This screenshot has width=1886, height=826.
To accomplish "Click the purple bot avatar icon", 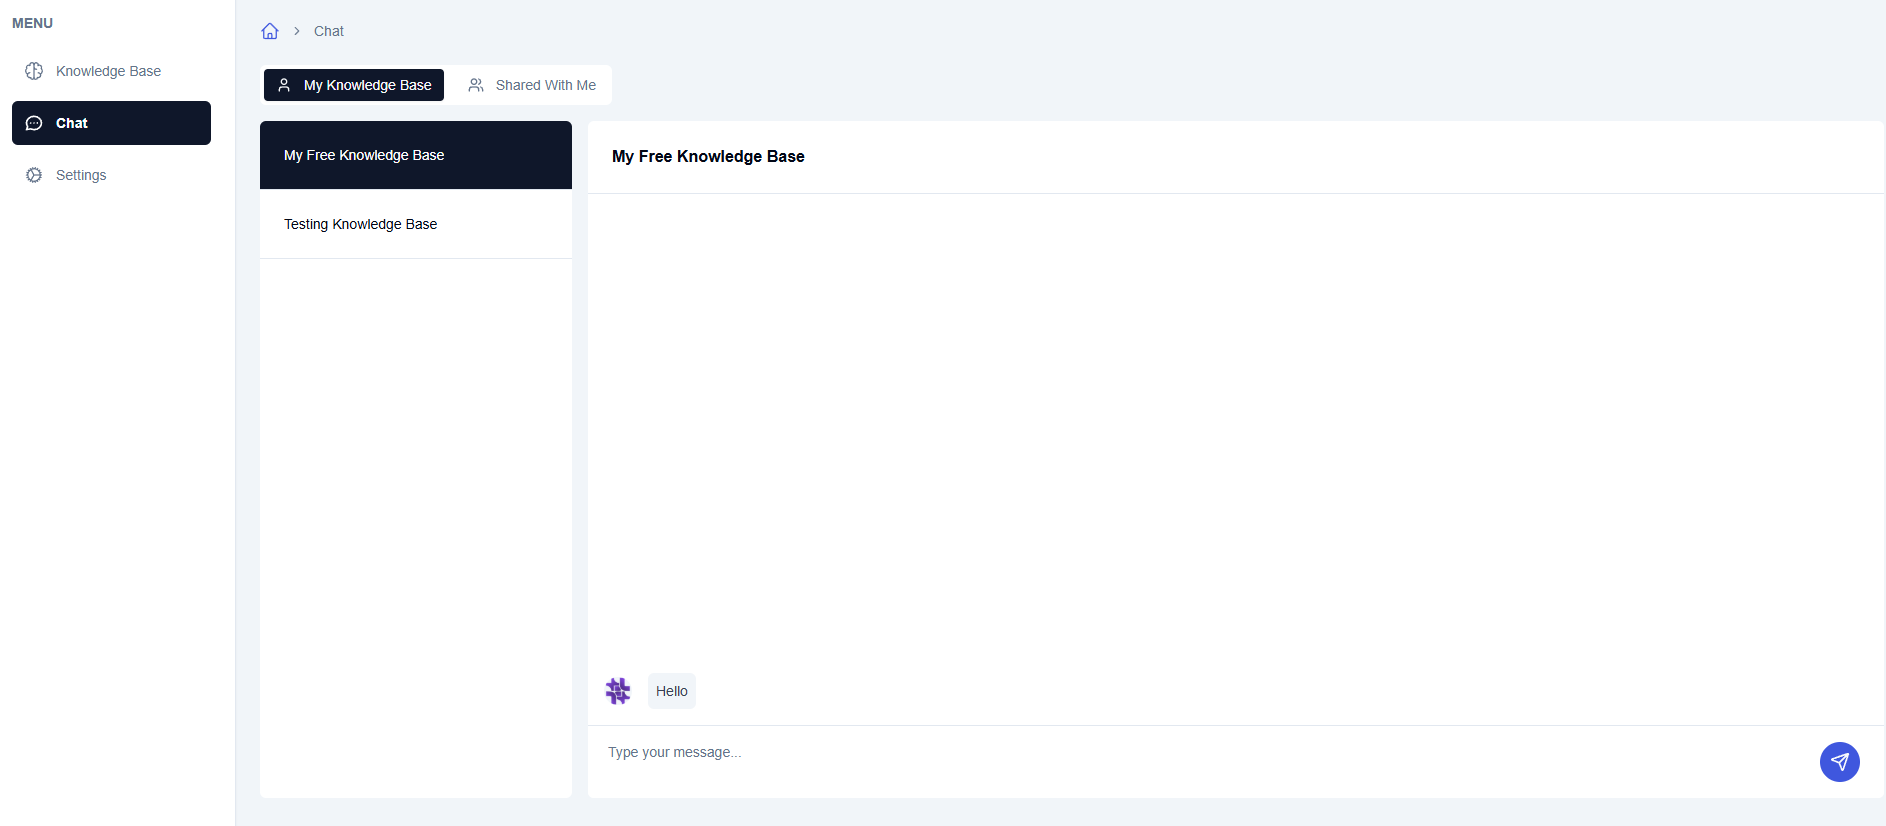I will [618, 691].
